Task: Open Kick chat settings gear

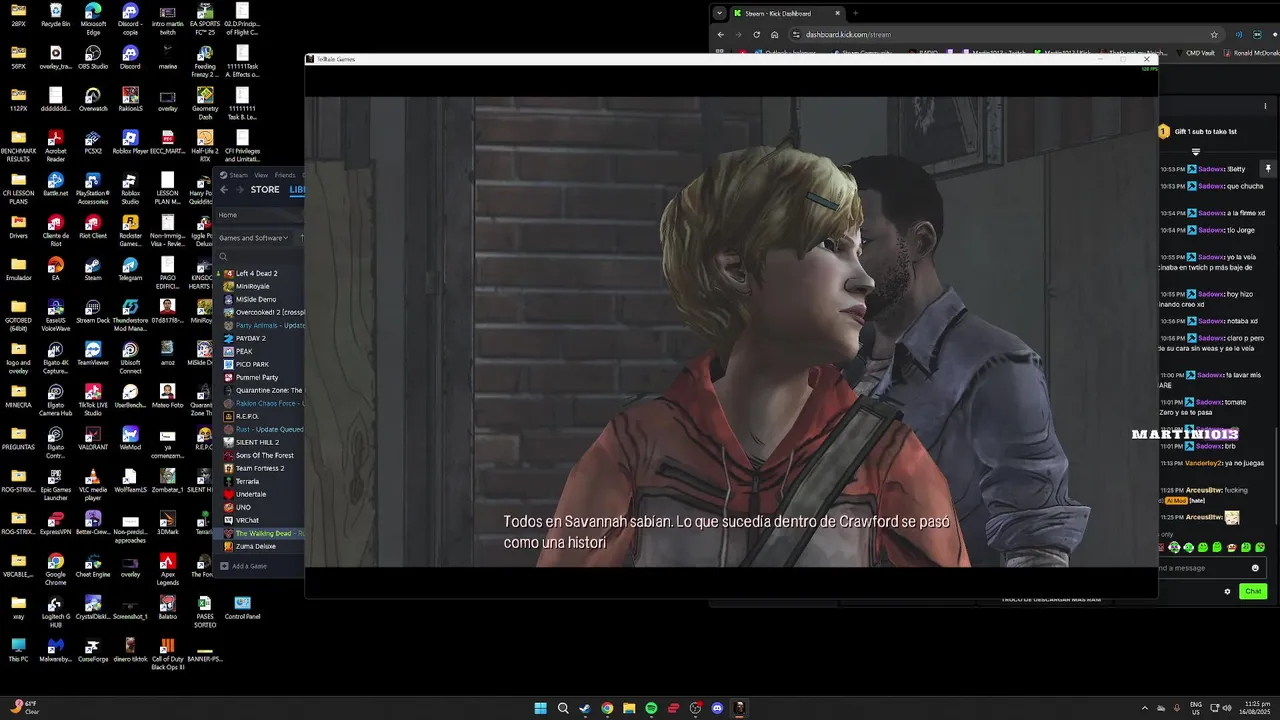Action: coord(1227,591)
